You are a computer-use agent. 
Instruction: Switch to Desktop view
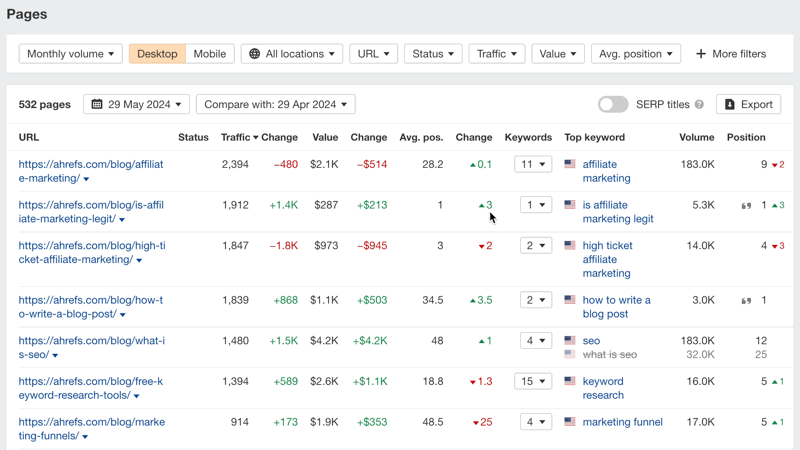click(157, 54)
